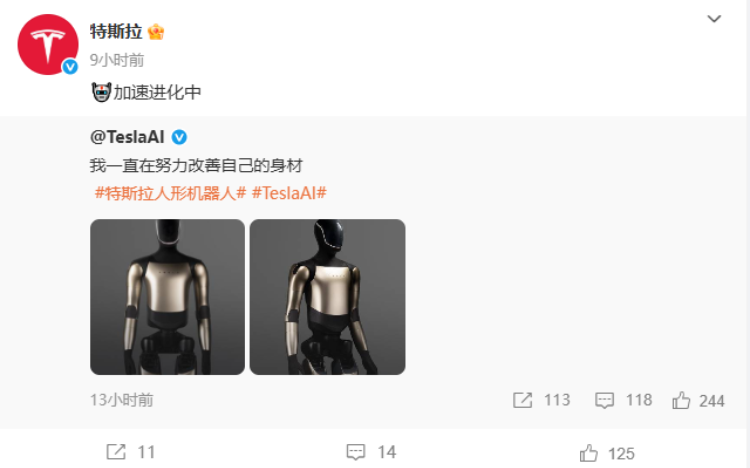
Task: Open the quoted post text 我一直在努力改善自己的身材
Action: 196,166
